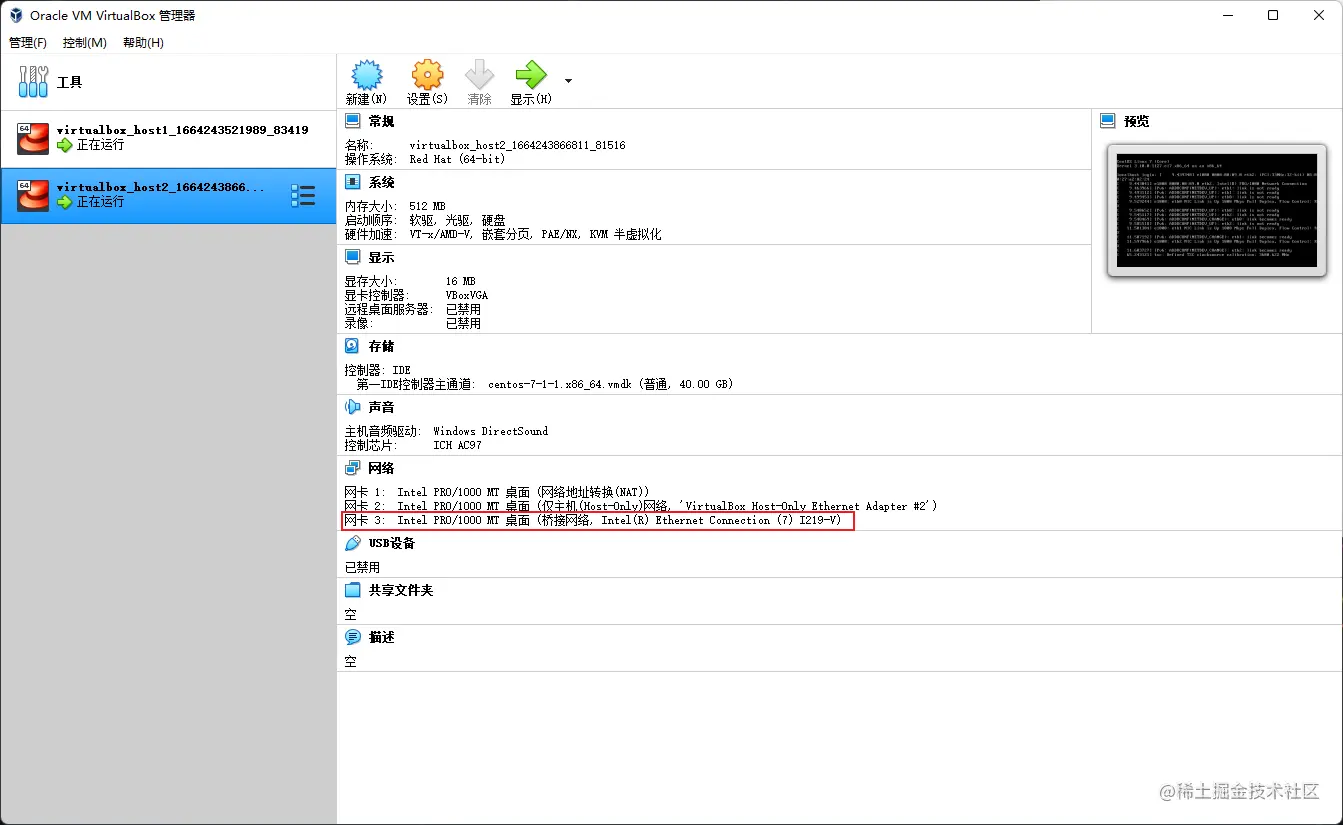The image size is (1343, 825).
Task: Open the 网络 section header link
Action: click(381, 468)
